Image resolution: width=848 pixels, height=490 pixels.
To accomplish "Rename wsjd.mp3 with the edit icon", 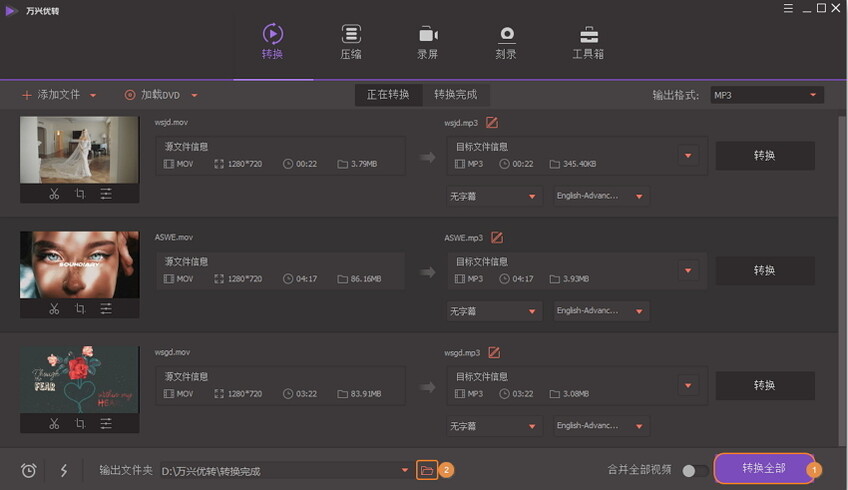I will pos(492,123).
